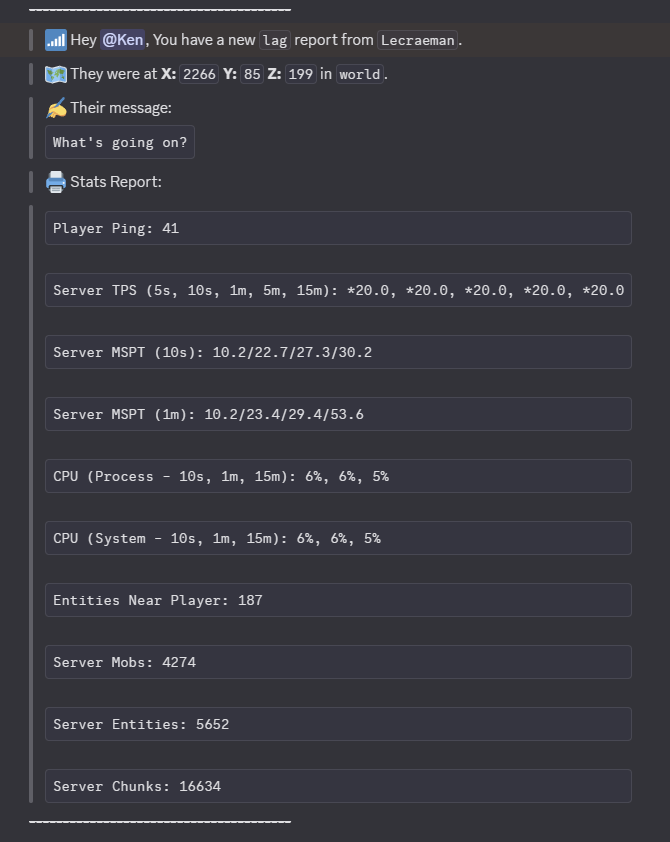Screen dimensions: 670x842
Task: Click the Lecraeman player name tag
Action: [x=417, y=41]
